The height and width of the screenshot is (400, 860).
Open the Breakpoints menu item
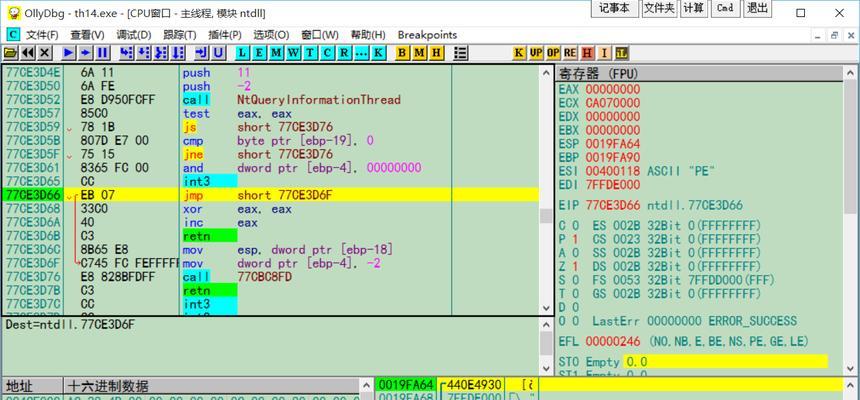[427, 35]
